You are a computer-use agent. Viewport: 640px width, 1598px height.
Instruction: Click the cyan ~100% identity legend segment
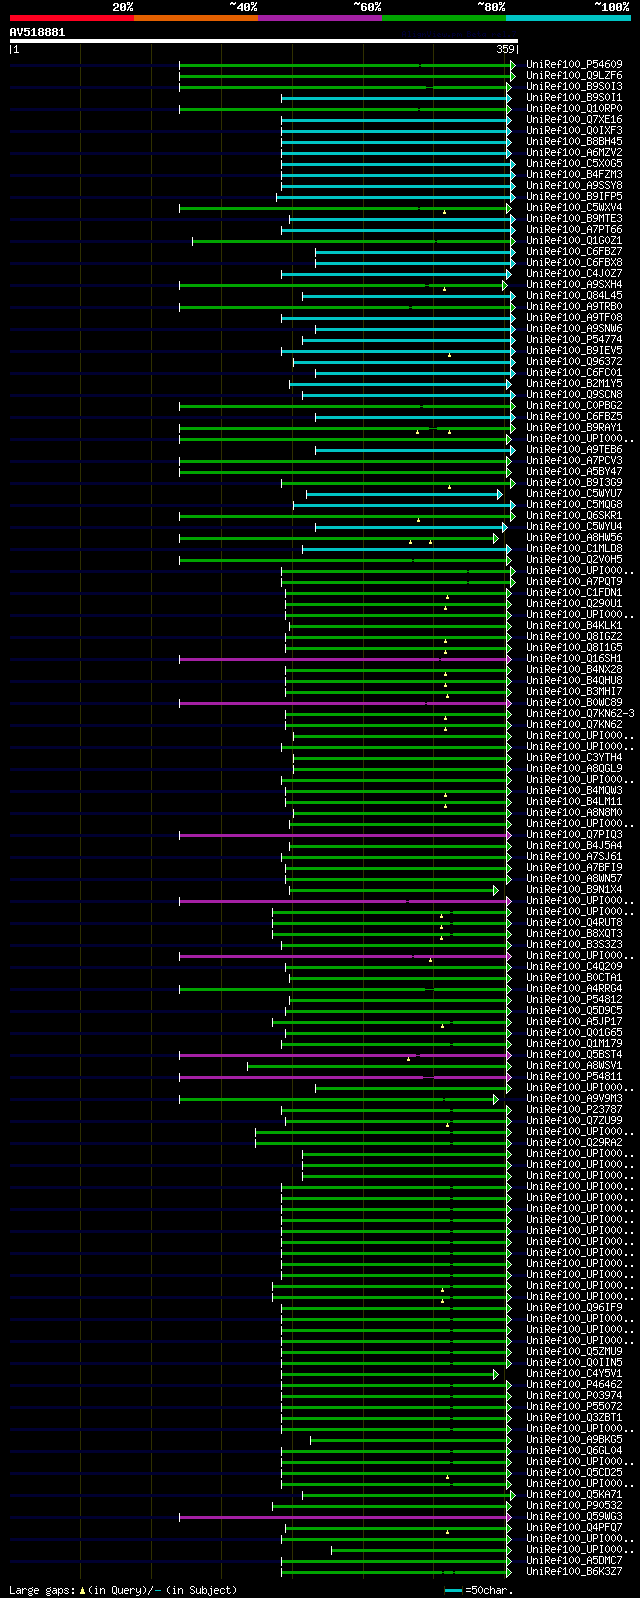[568, 18]
